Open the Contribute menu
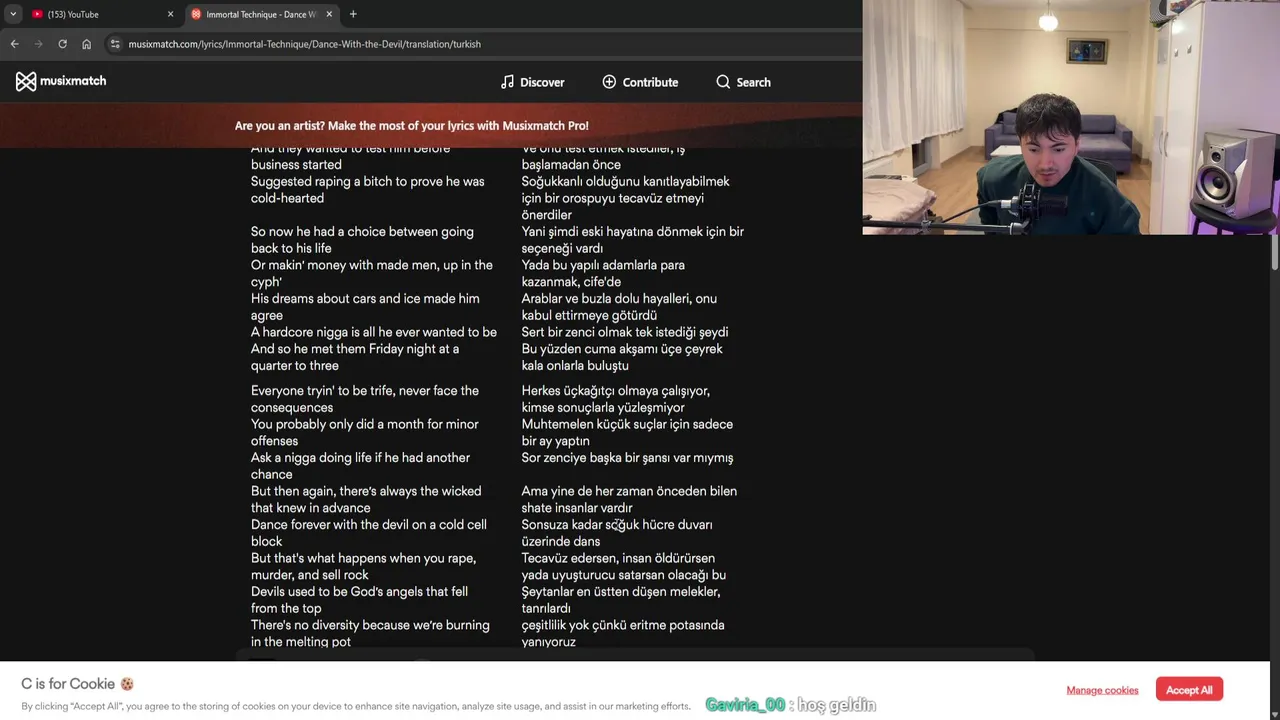 (x=640, y=82)
